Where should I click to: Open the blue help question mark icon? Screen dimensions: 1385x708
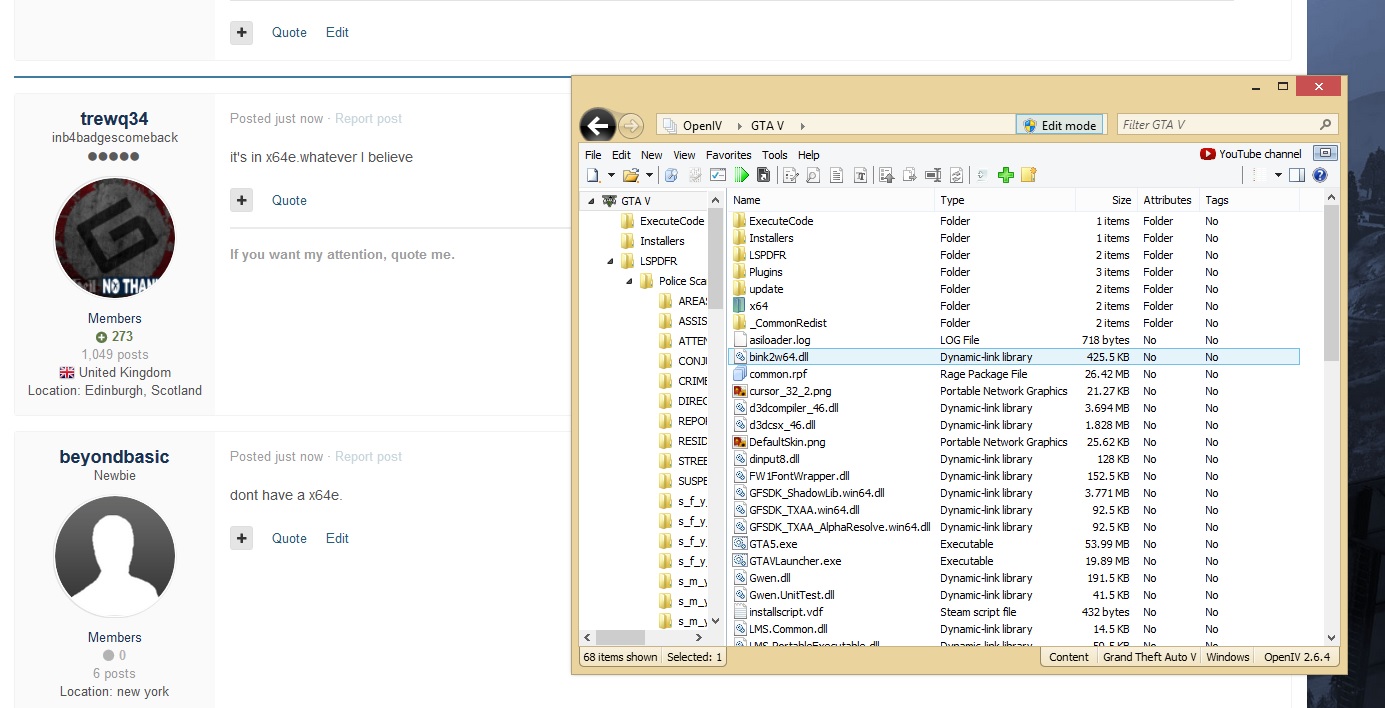tap(1320, 175)
